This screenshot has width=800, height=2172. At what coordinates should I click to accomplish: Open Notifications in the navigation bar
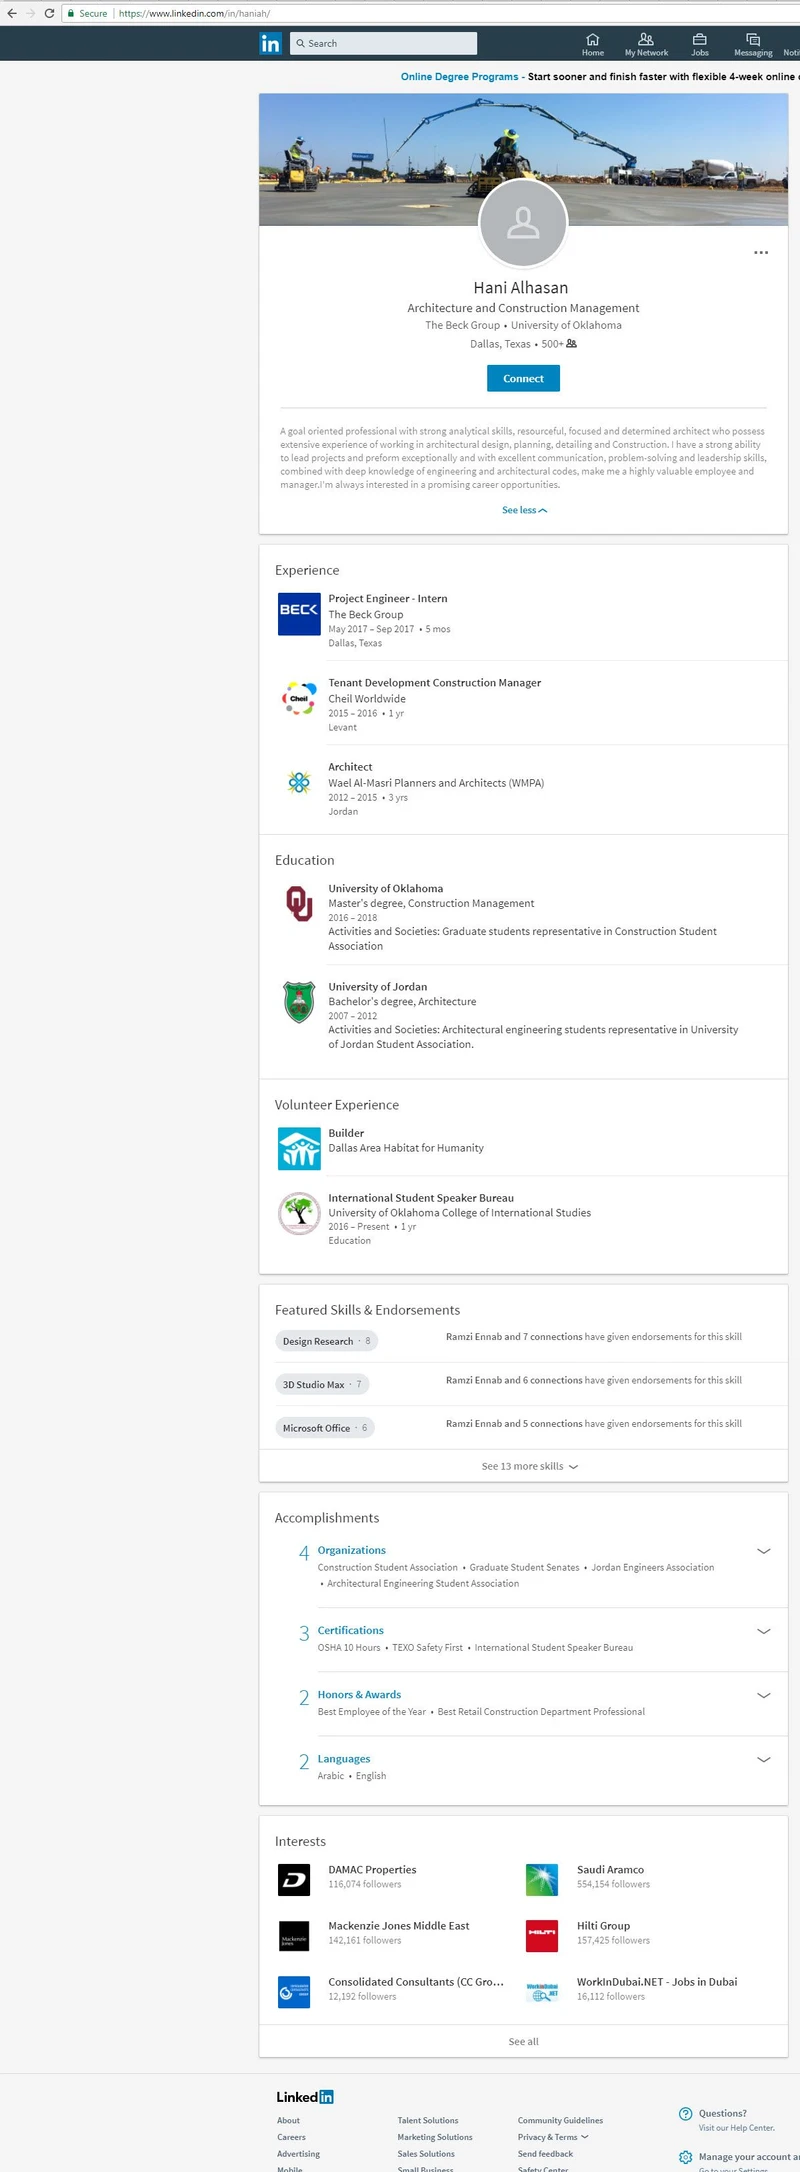(x=793, y=43)
